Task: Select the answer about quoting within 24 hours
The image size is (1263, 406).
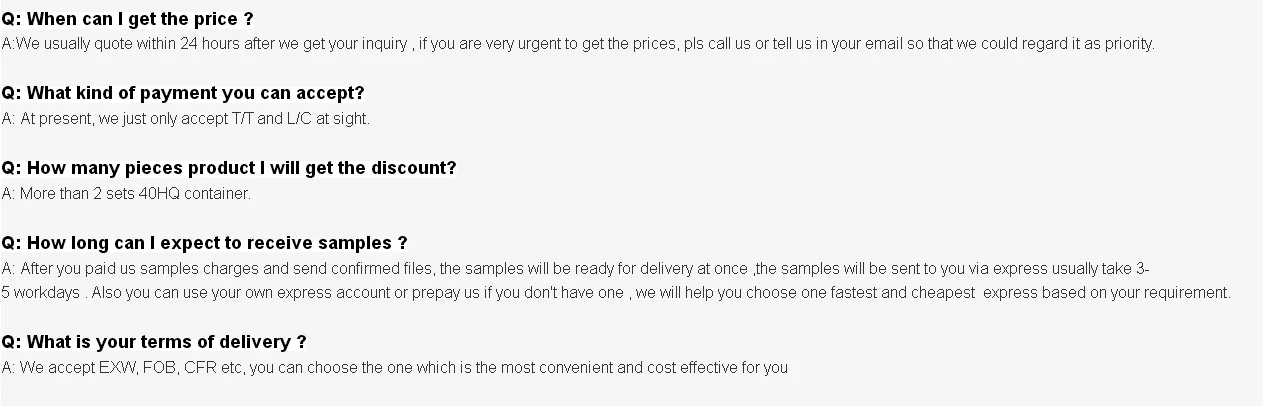Action: tap(578, 43)
